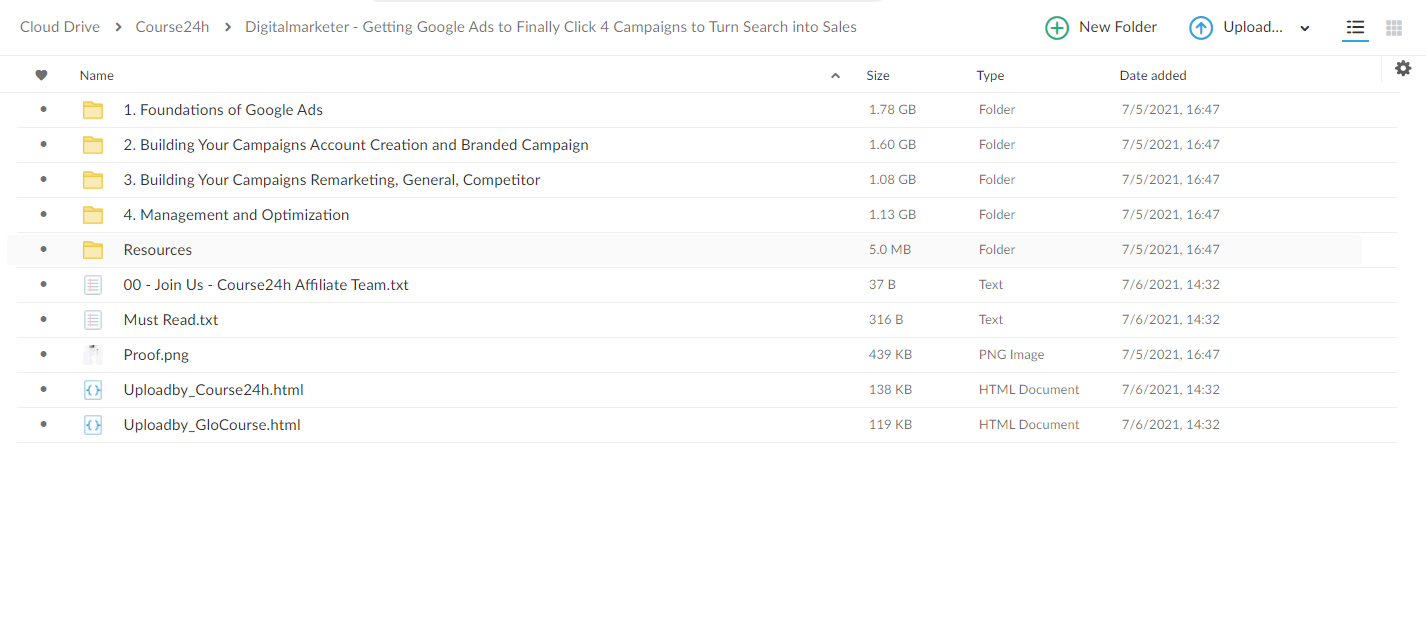Switch to list view
This screenshot has height=630, width=1426.
[x=1355, y=27]
